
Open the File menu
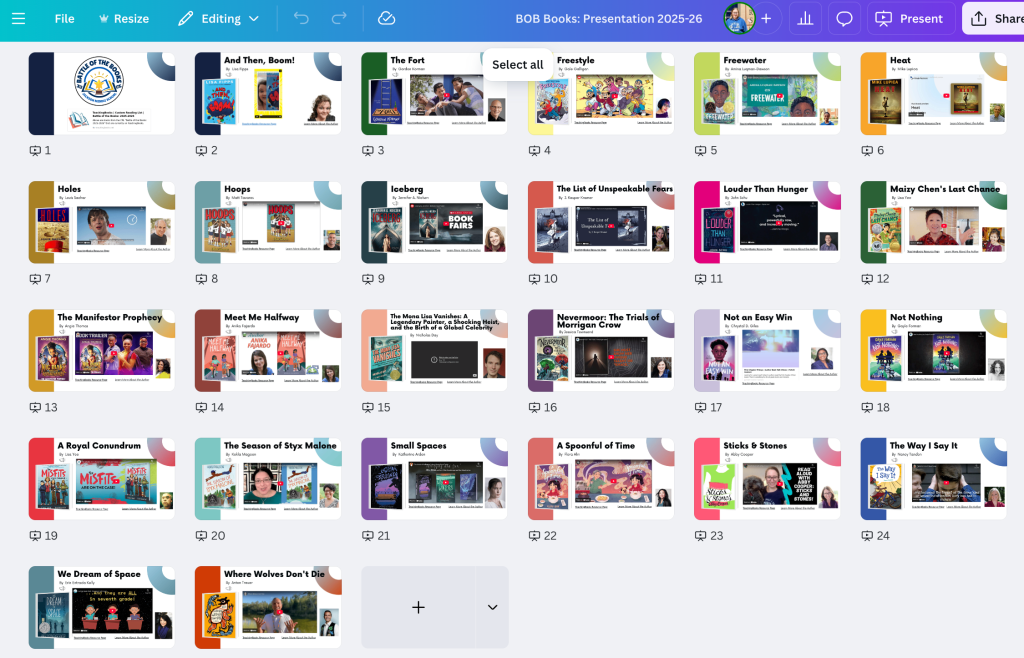pyautogui.click(x=66, y=18)
